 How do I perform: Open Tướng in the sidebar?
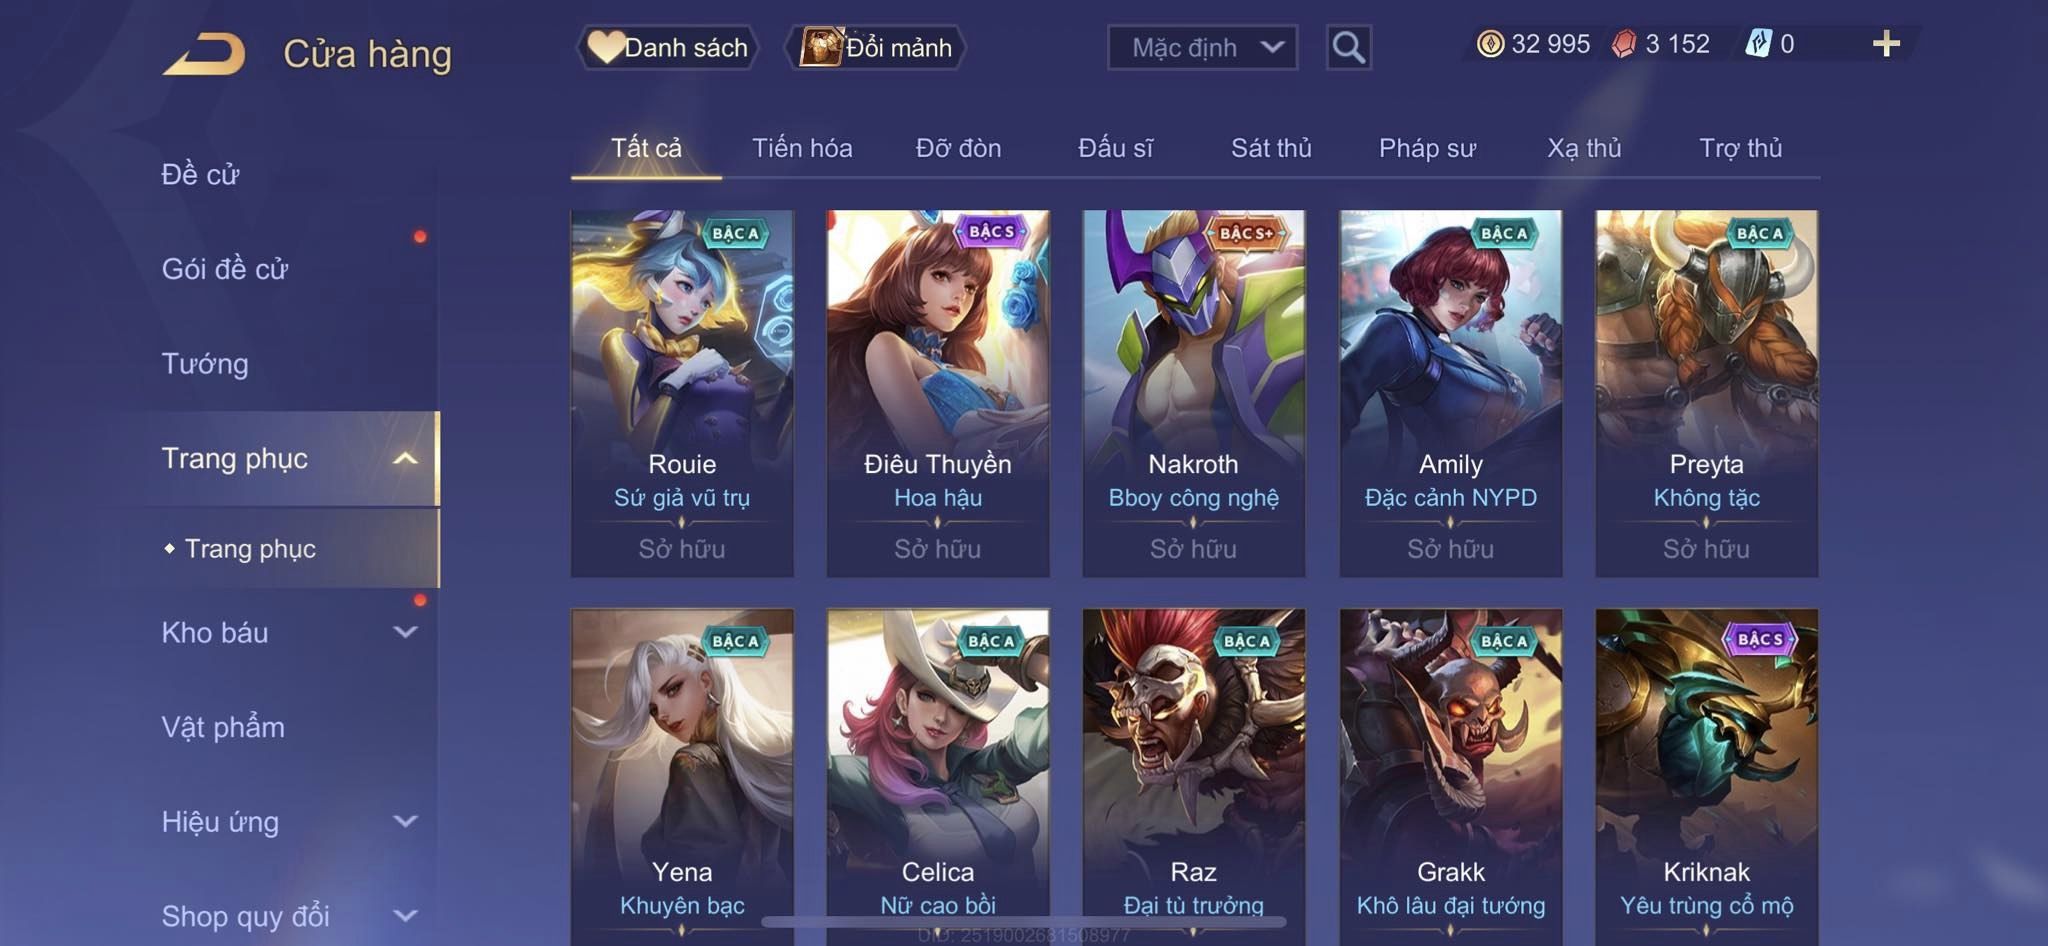[205, 364]
